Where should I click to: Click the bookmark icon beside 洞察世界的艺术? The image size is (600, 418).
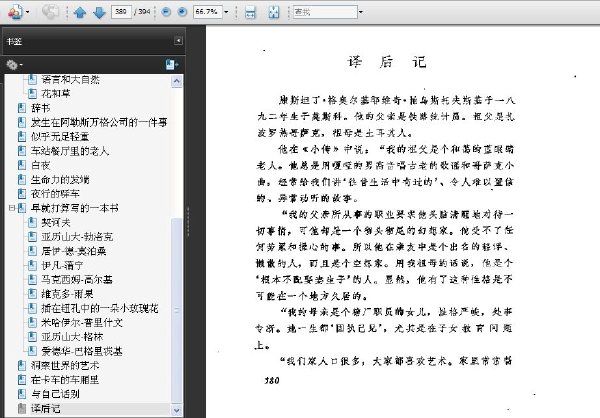pyautogui.click(x=22, y=366)
